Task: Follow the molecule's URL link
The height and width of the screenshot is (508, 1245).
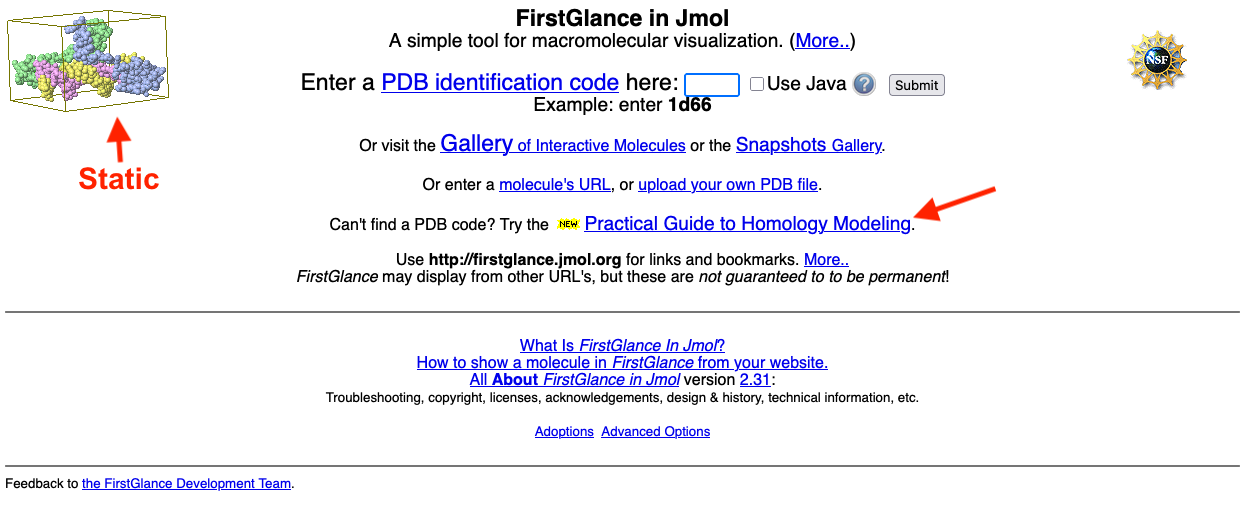Action: point(554,185)
